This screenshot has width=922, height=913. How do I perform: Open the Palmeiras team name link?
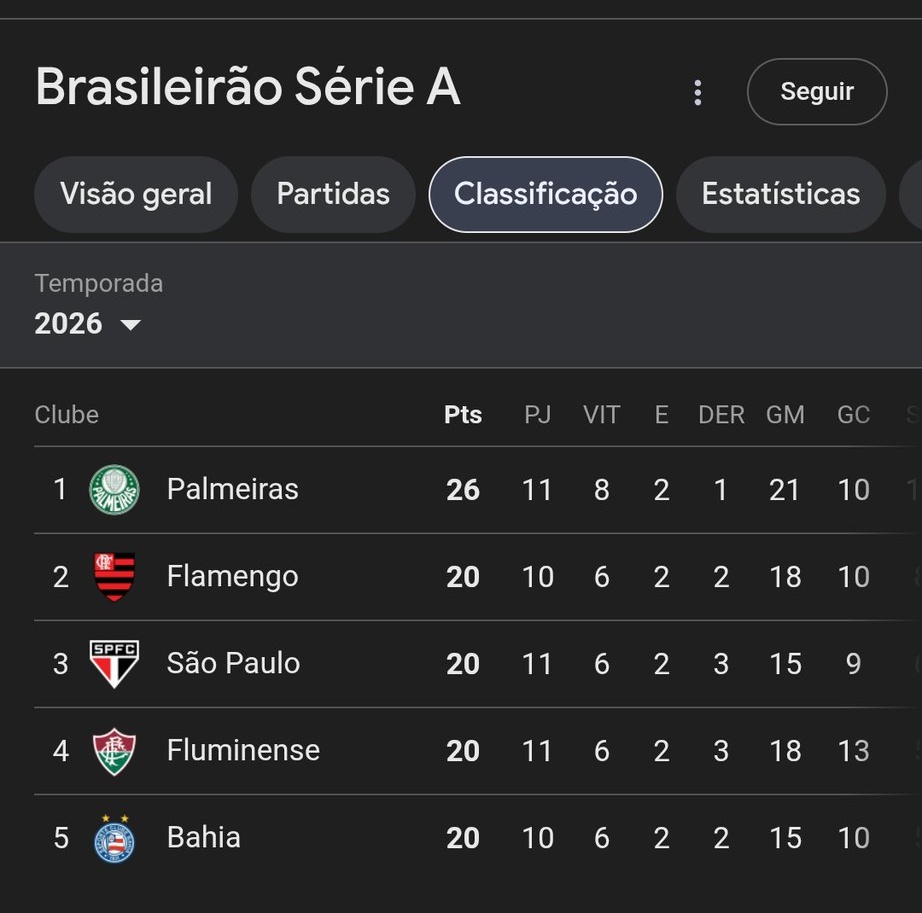point(232,490)
